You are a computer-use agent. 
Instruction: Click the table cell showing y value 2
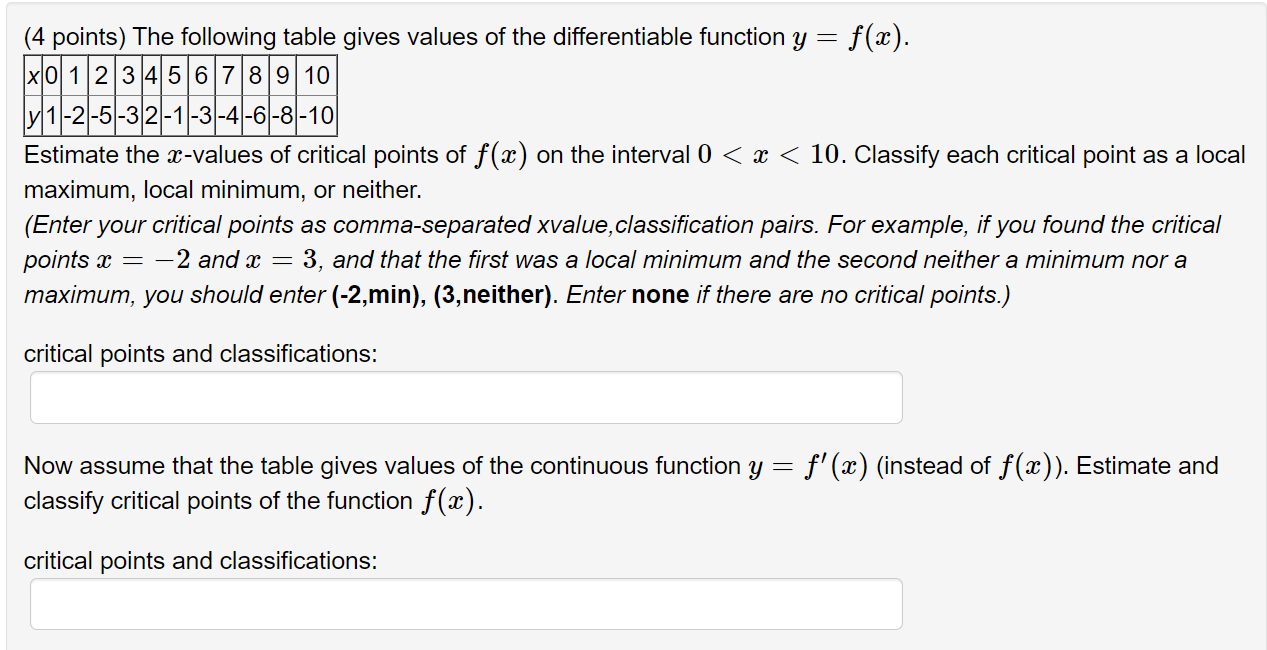point(151,113)
